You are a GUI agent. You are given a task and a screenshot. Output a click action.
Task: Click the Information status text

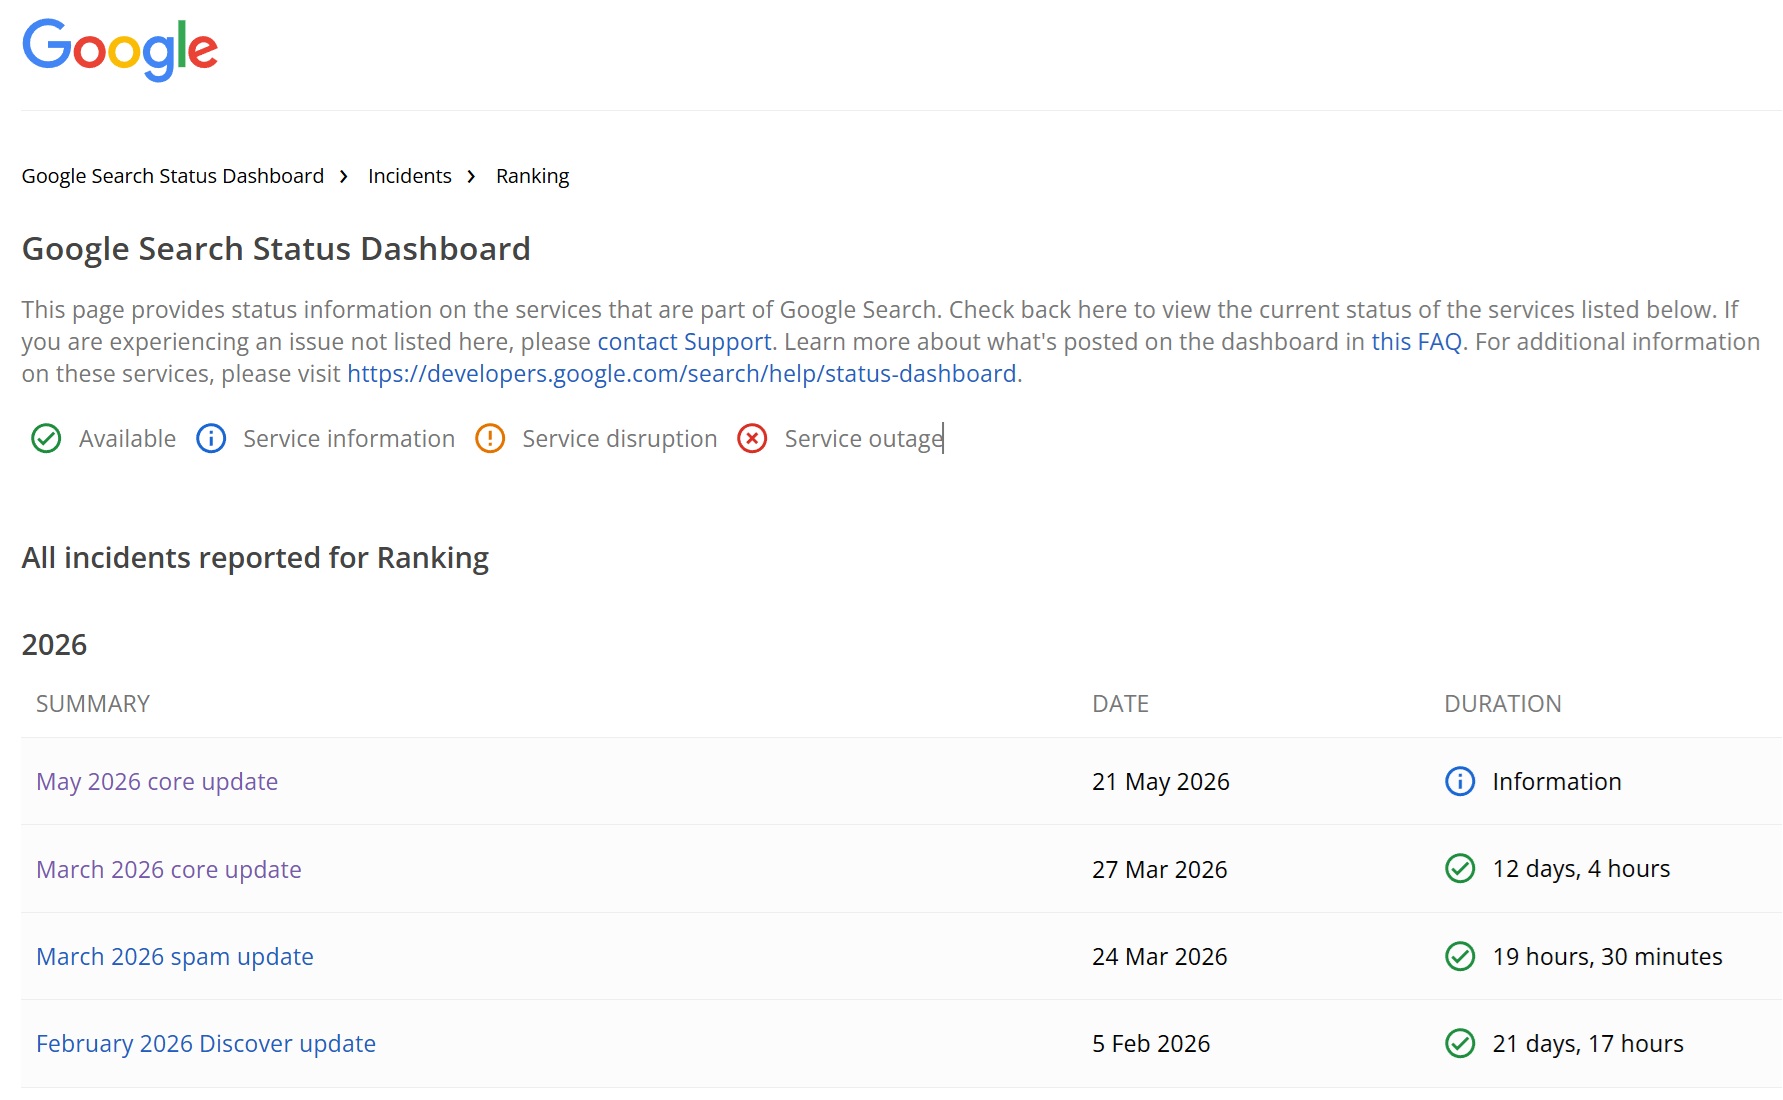click(1557, 782)
